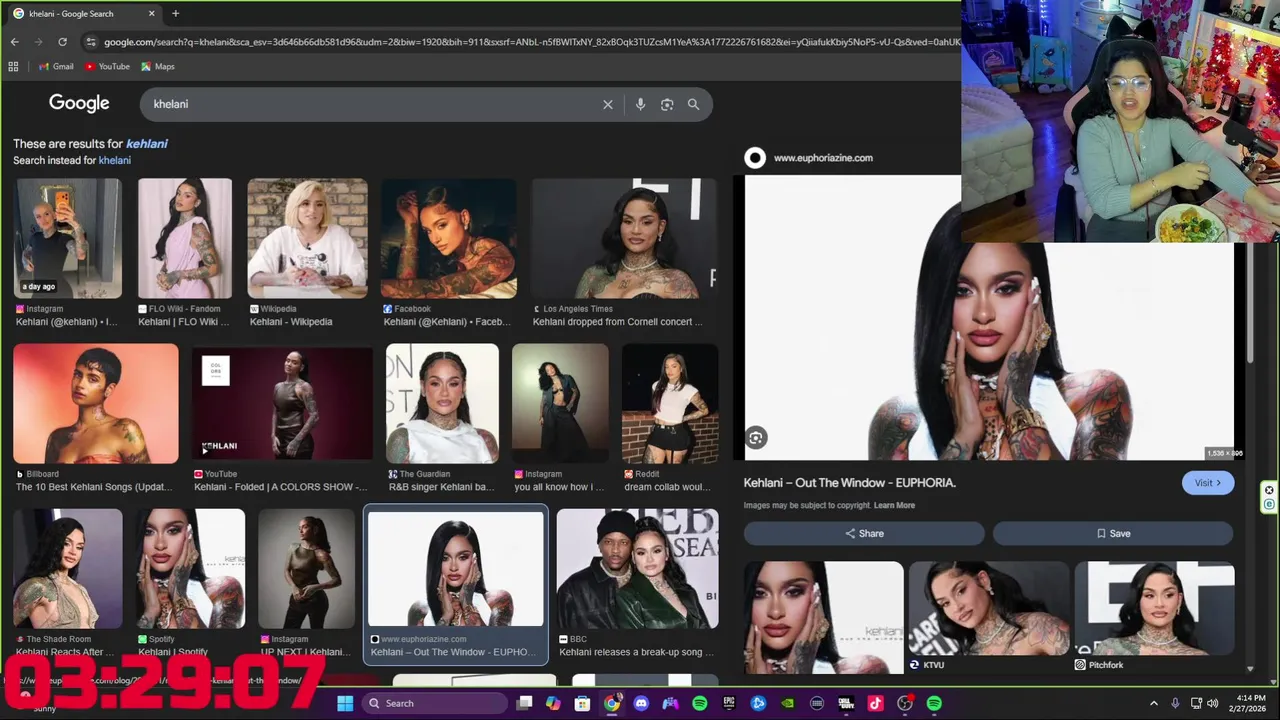Open a new tab with the plus button
1280x720 pixels.
(175, 14)
